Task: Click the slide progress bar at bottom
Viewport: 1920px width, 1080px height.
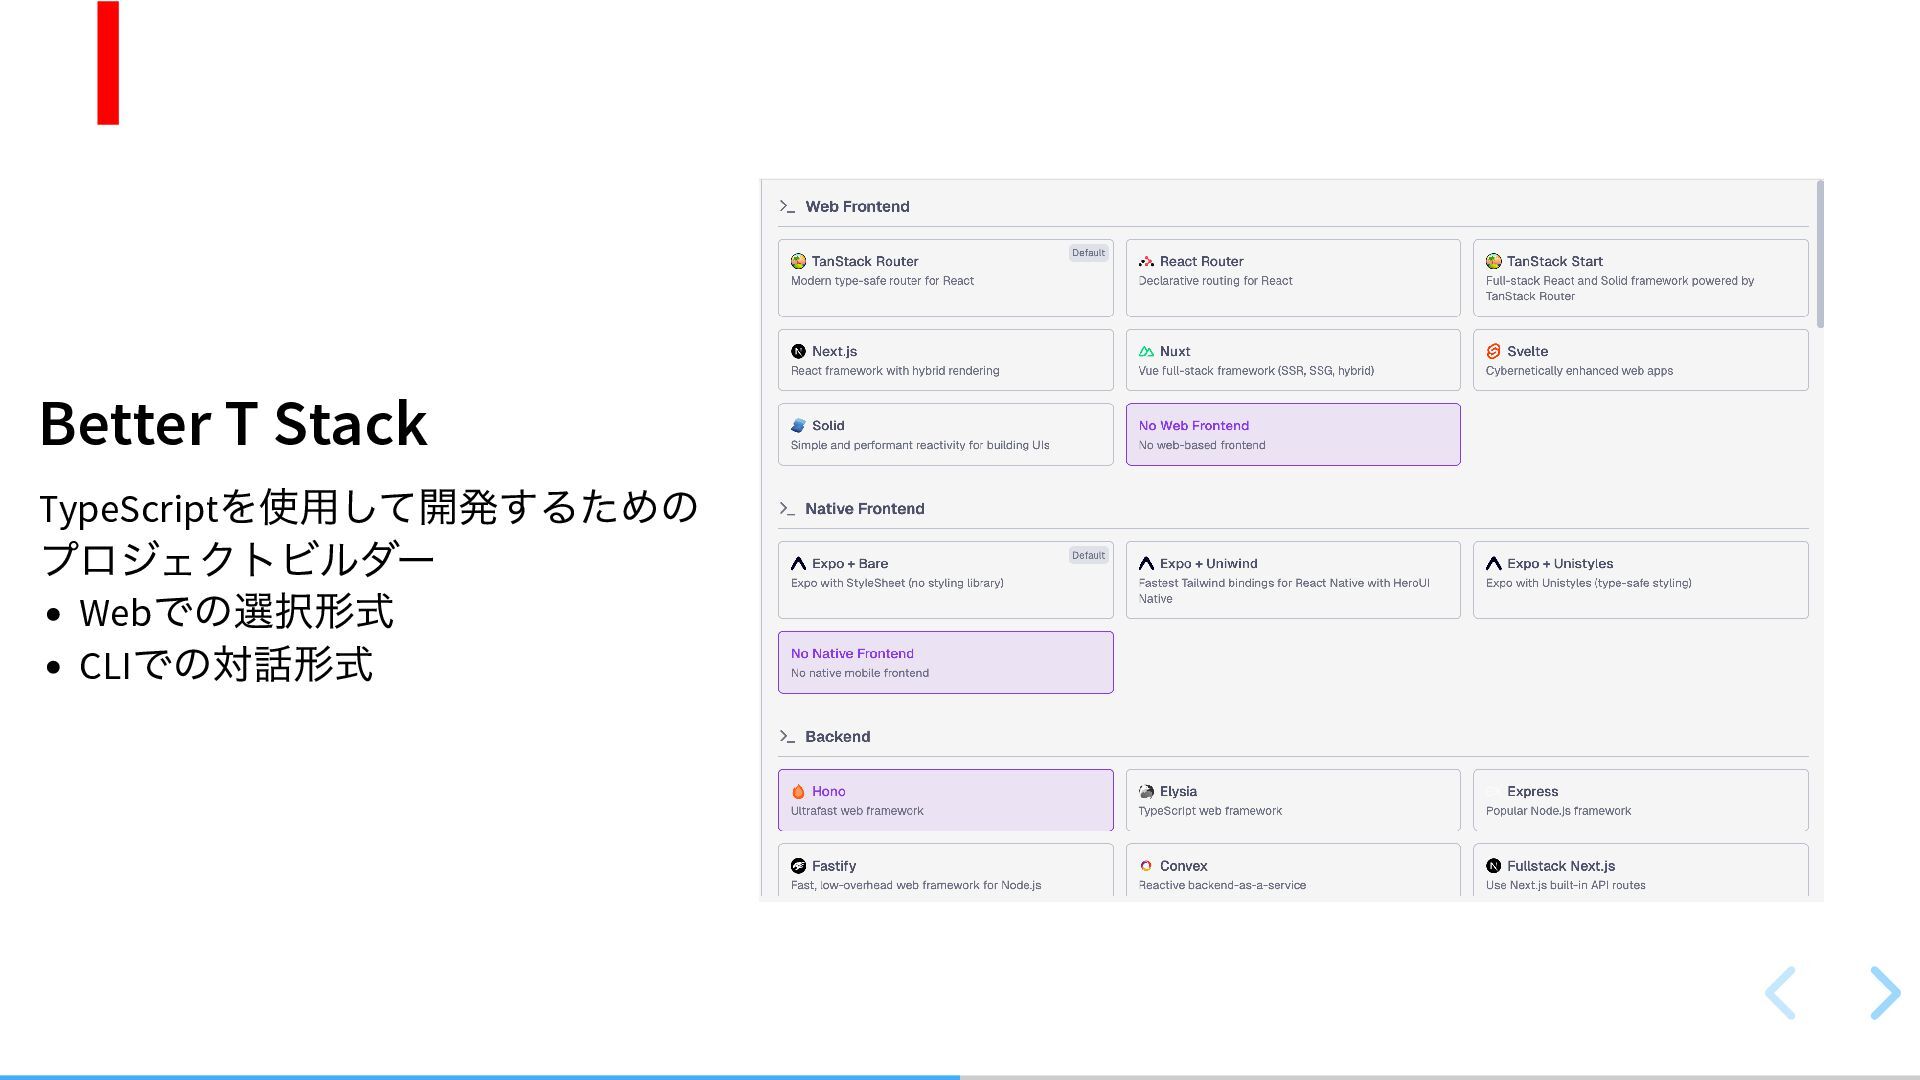Action: (x=960, y=1077)
